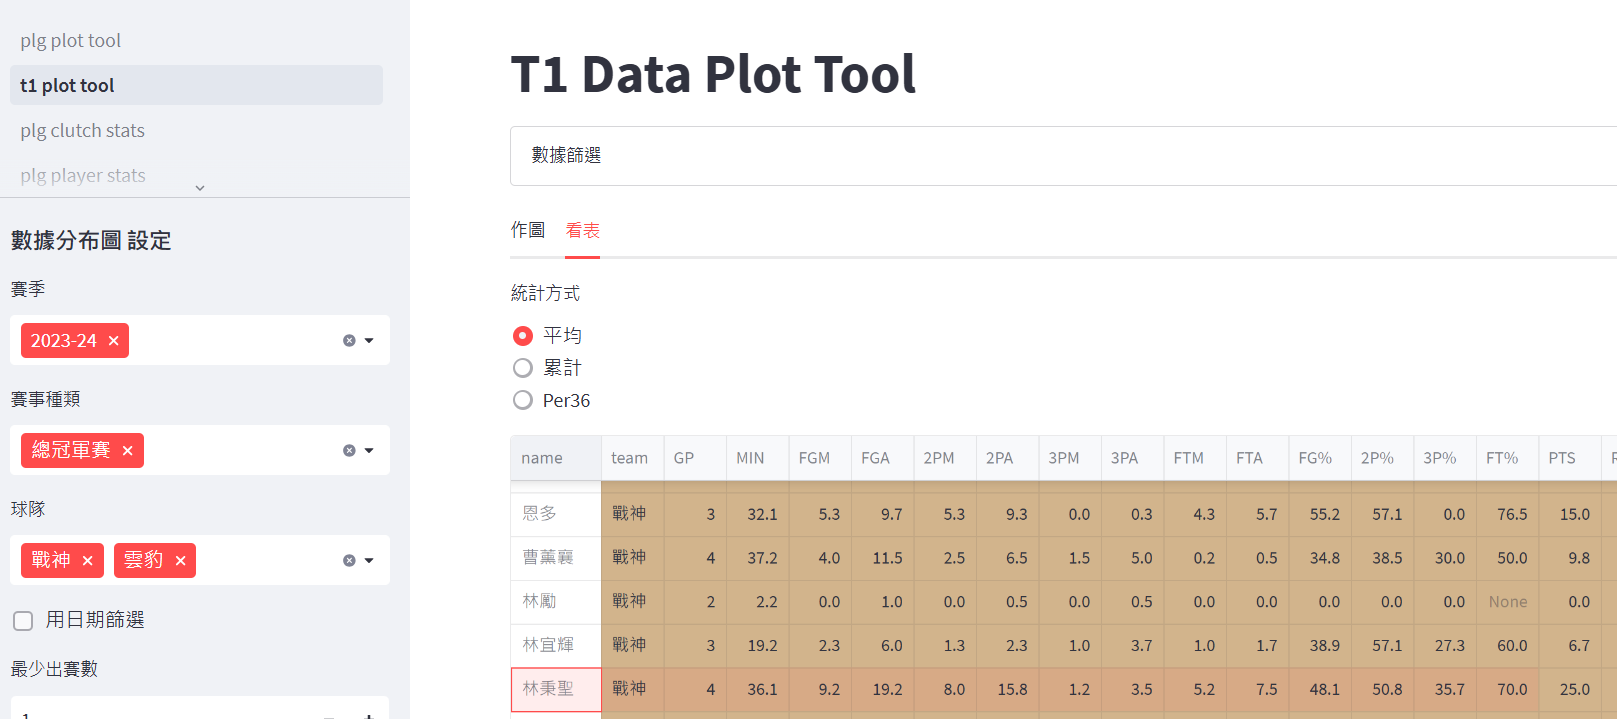Remove the 戰神 team tag
This screenshot has height=719, width=1617.
coord(87,561)
